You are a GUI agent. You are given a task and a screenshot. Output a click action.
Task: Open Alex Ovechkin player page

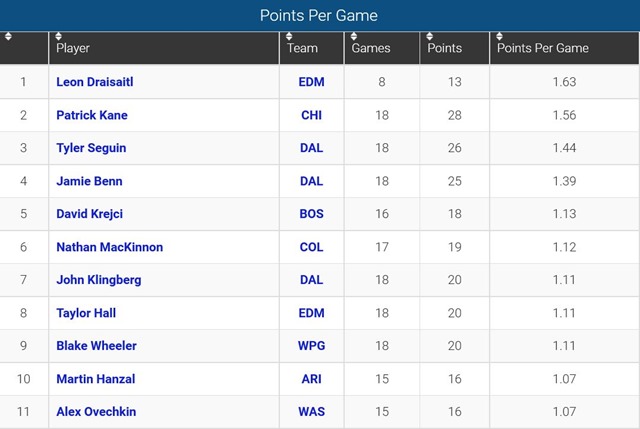[97, 412]
